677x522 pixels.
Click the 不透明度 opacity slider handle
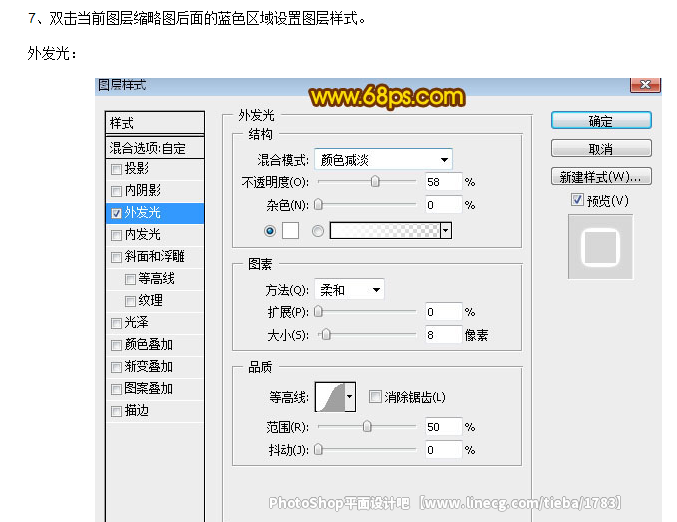click(x=375, y=182)
